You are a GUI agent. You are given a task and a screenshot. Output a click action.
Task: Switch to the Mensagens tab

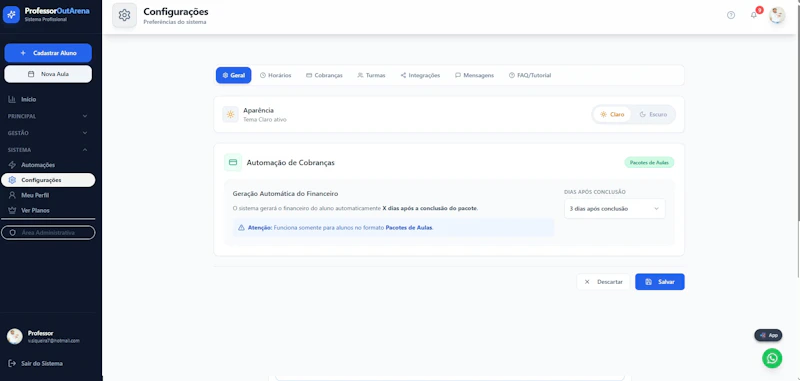474,75
